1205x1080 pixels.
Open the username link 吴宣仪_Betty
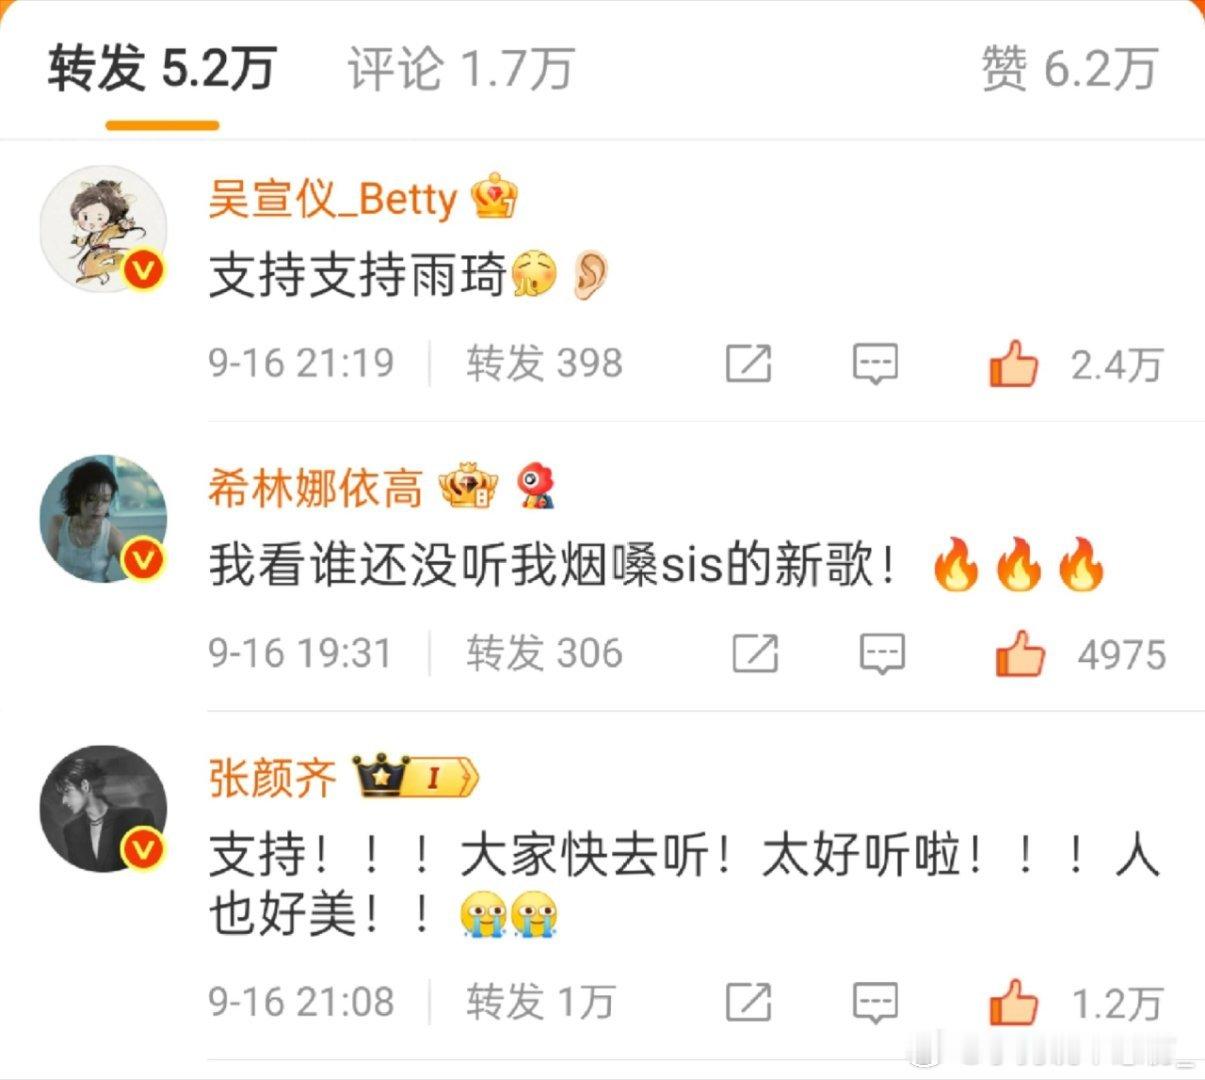[332, 199]
